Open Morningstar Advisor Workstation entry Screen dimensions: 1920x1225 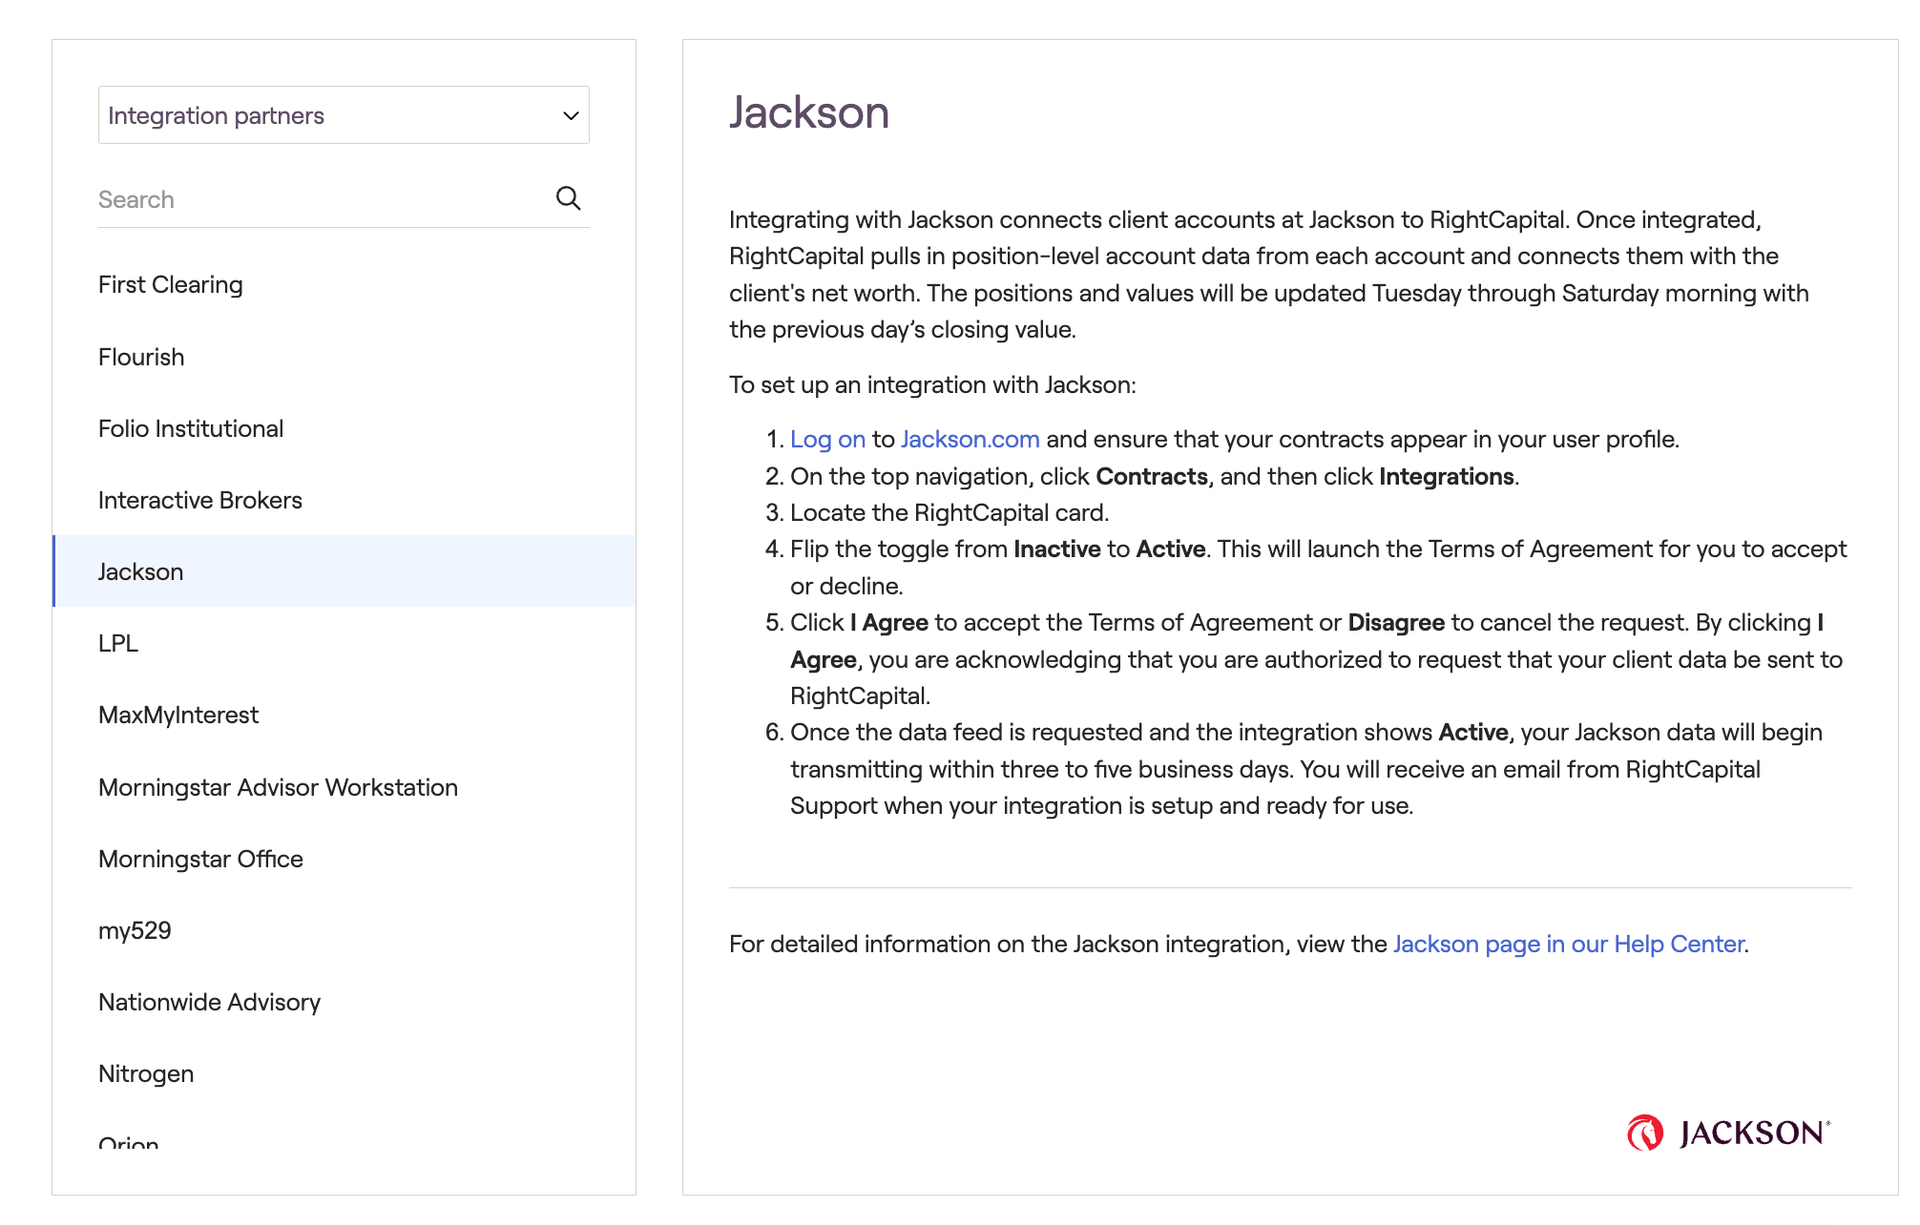coord(278,787)
